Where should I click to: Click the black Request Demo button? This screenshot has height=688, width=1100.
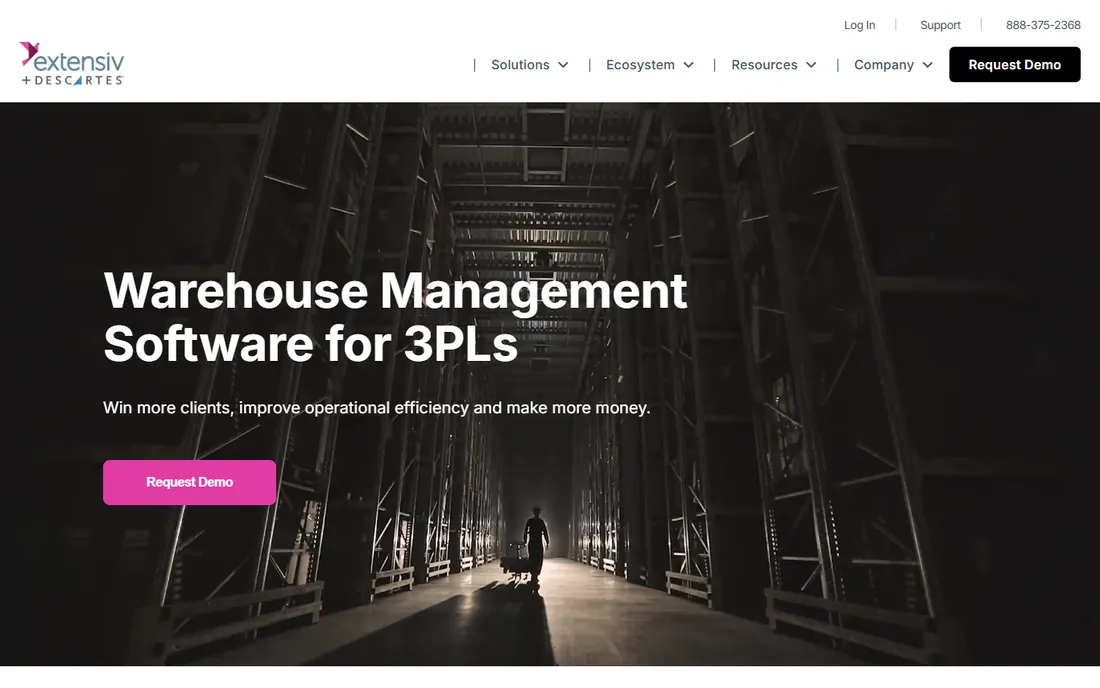(1014, 65)
